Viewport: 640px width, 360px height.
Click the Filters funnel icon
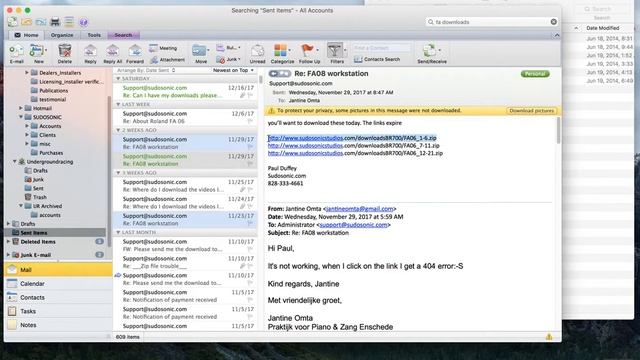point(335,51)
